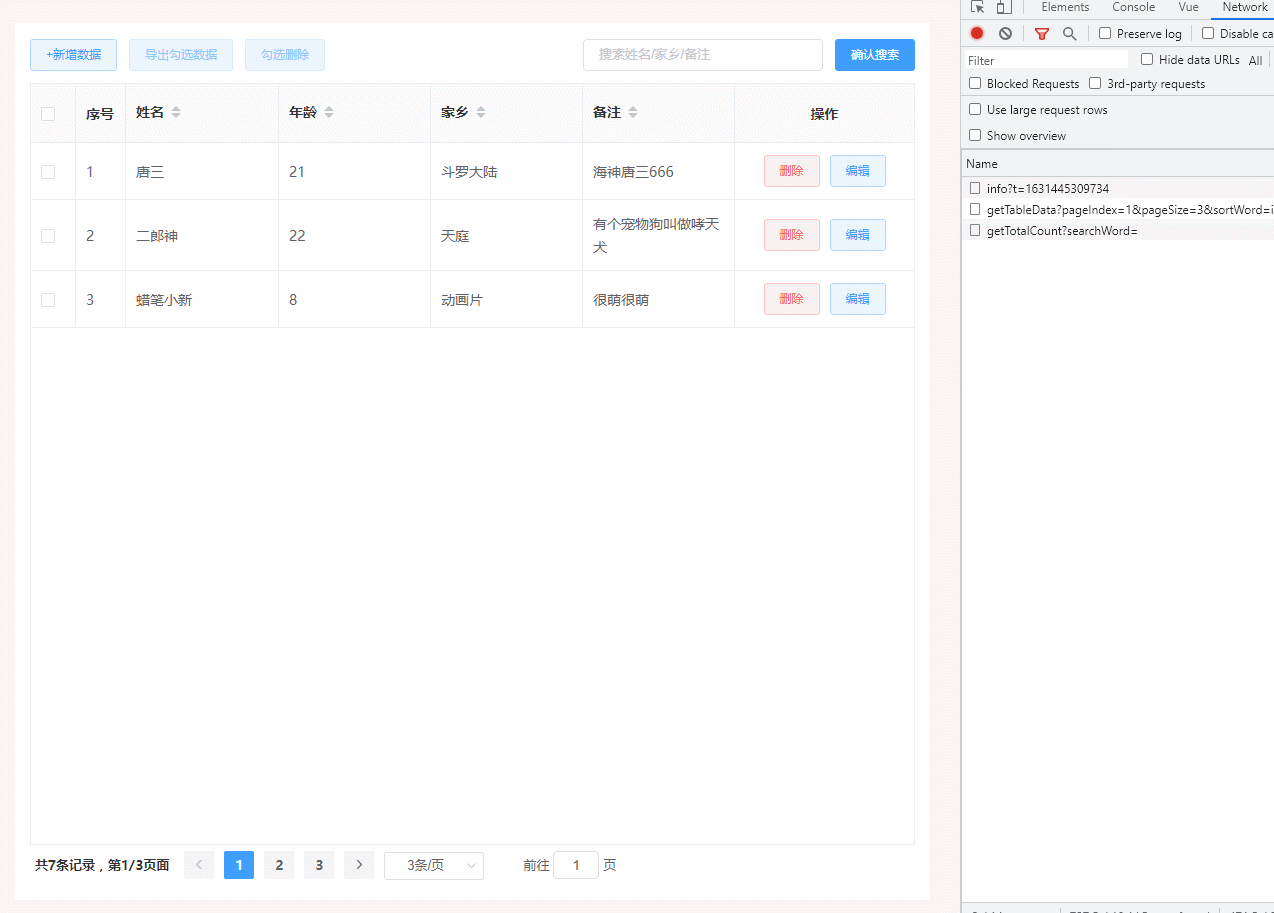Open the 3条/页 page size dropdown
The width and height of the screenshot is (1274, 913).
click(x=434, y=865)
